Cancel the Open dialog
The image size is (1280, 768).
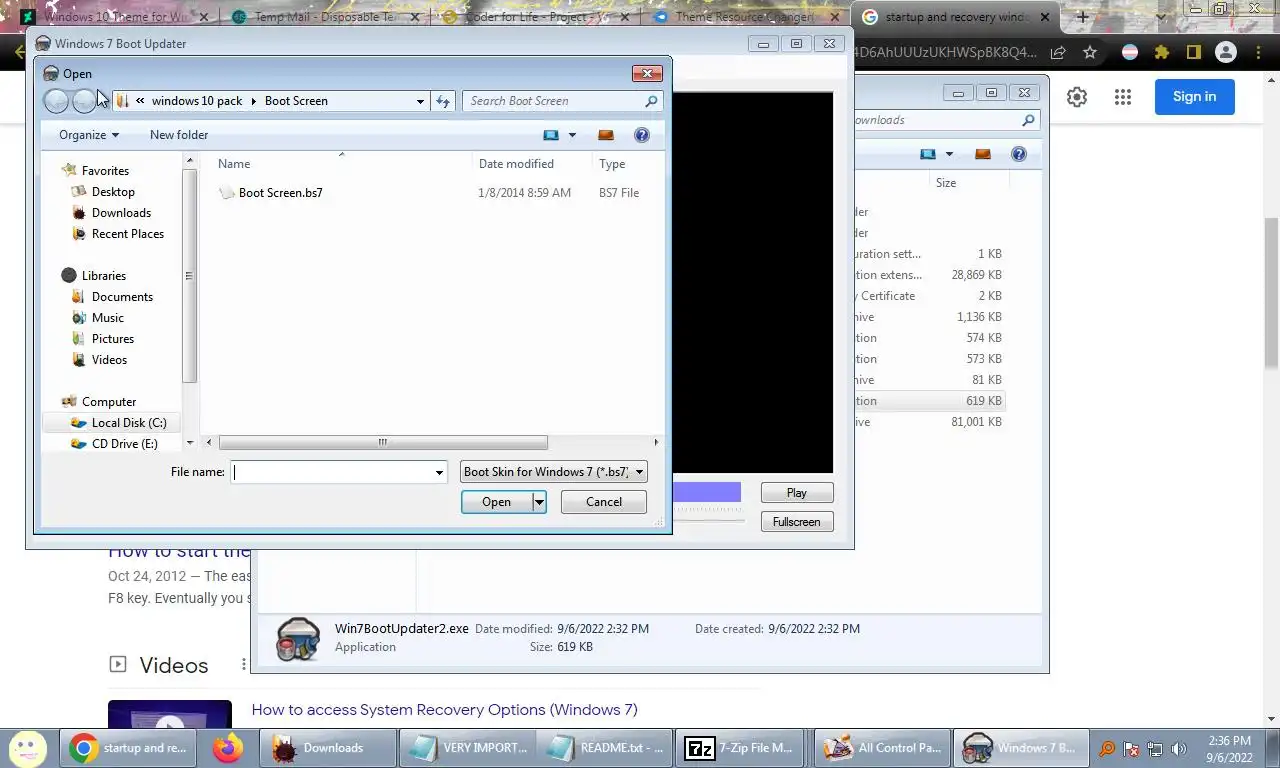[x=604, y=502]
